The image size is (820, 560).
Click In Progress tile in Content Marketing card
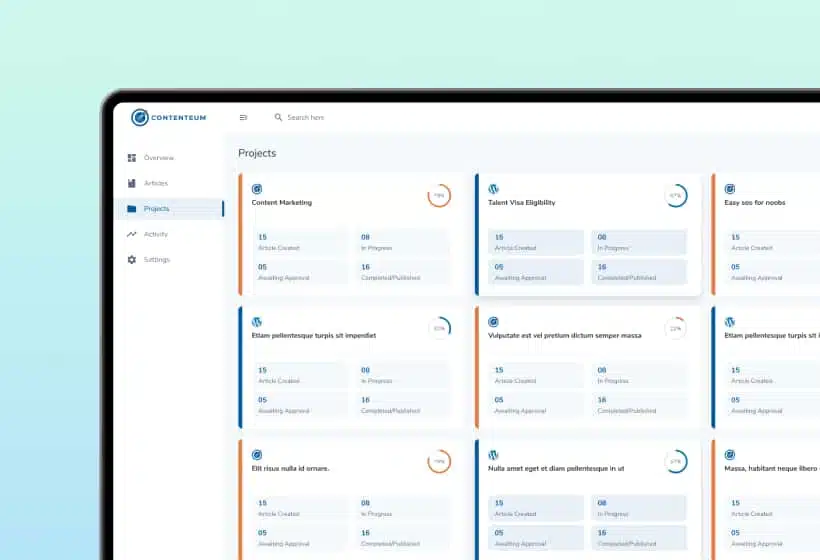coord(403,242)
